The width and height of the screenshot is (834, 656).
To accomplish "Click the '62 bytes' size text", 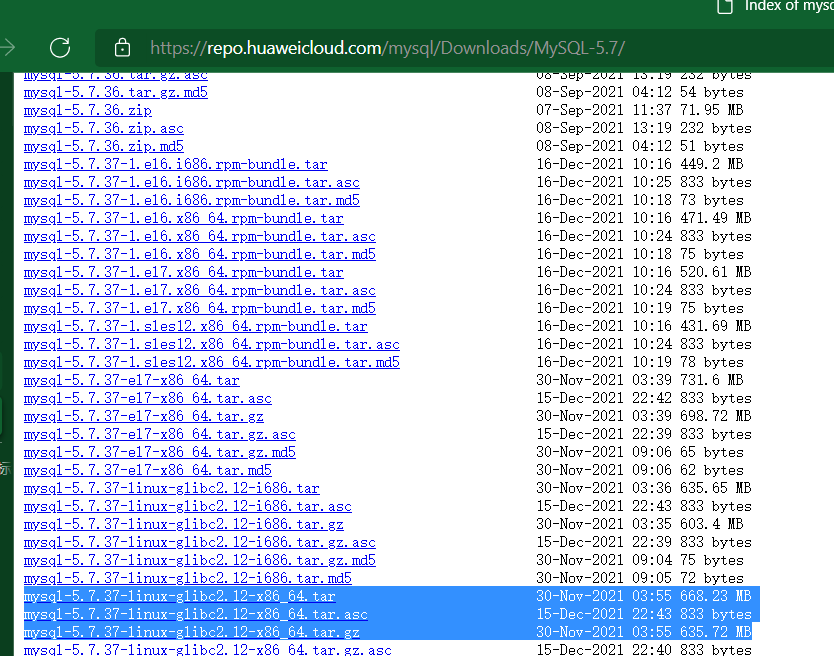I will [712, 470].
